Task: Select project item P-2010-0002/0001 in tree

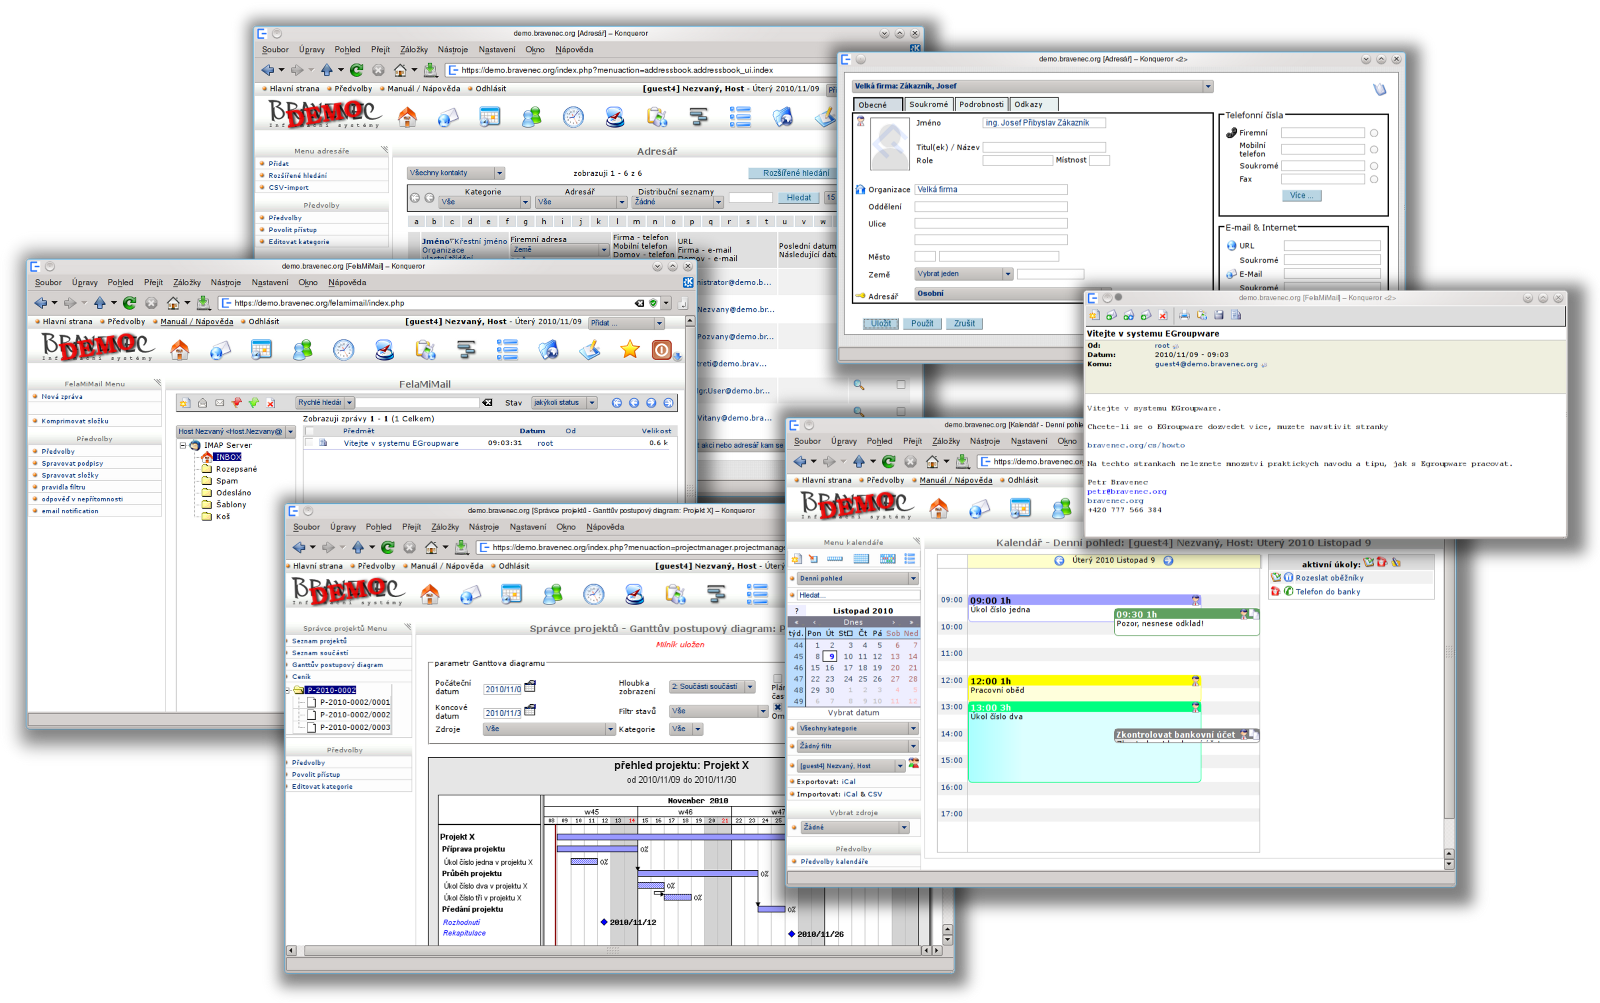Action: tap(354, 703)
